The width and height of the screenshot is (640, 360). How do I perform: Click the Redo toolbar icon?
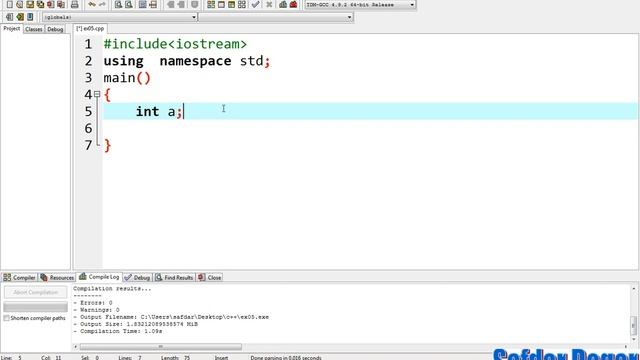point(102,4)
